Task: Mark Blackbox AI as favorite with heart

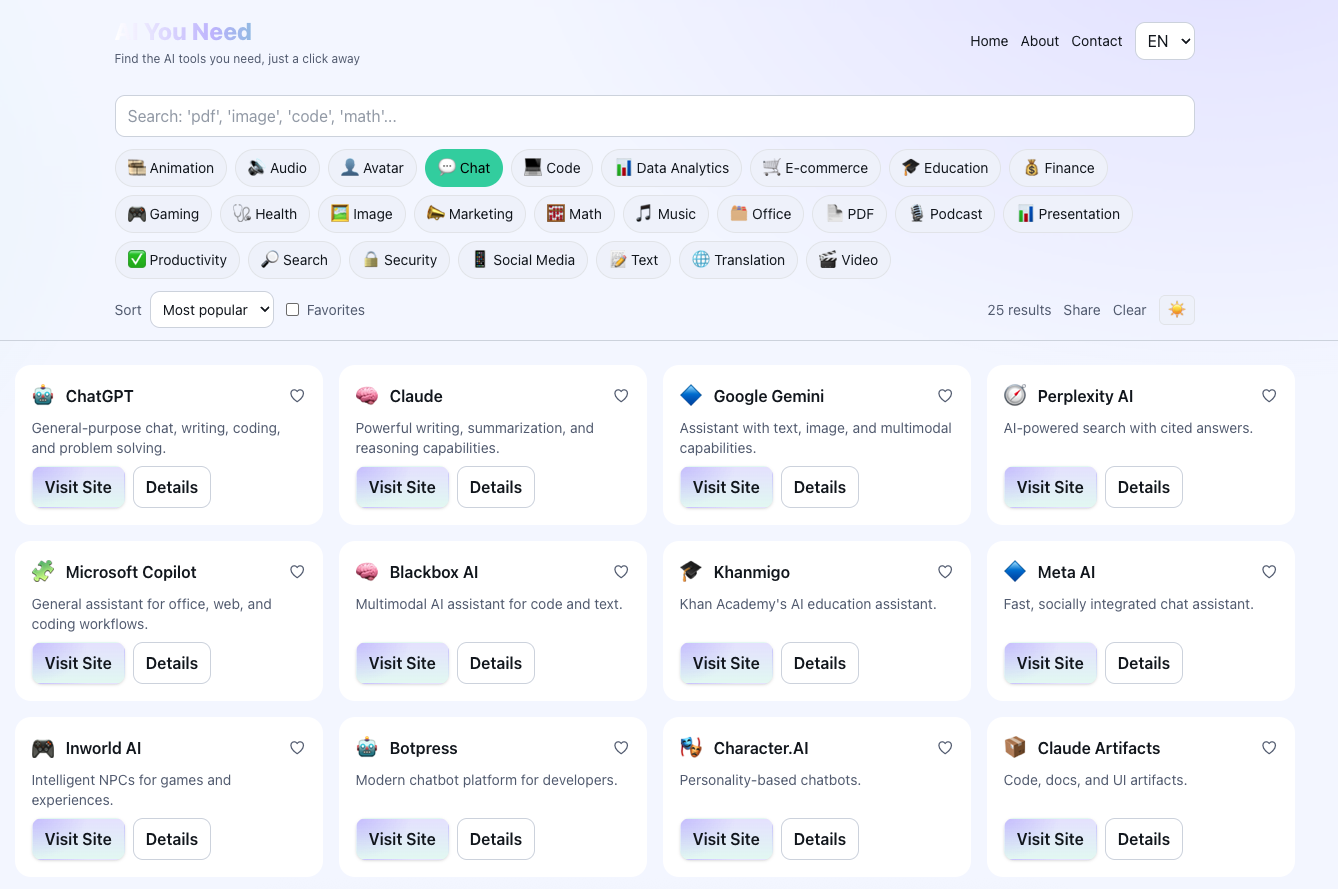Action: pos(621,572)
